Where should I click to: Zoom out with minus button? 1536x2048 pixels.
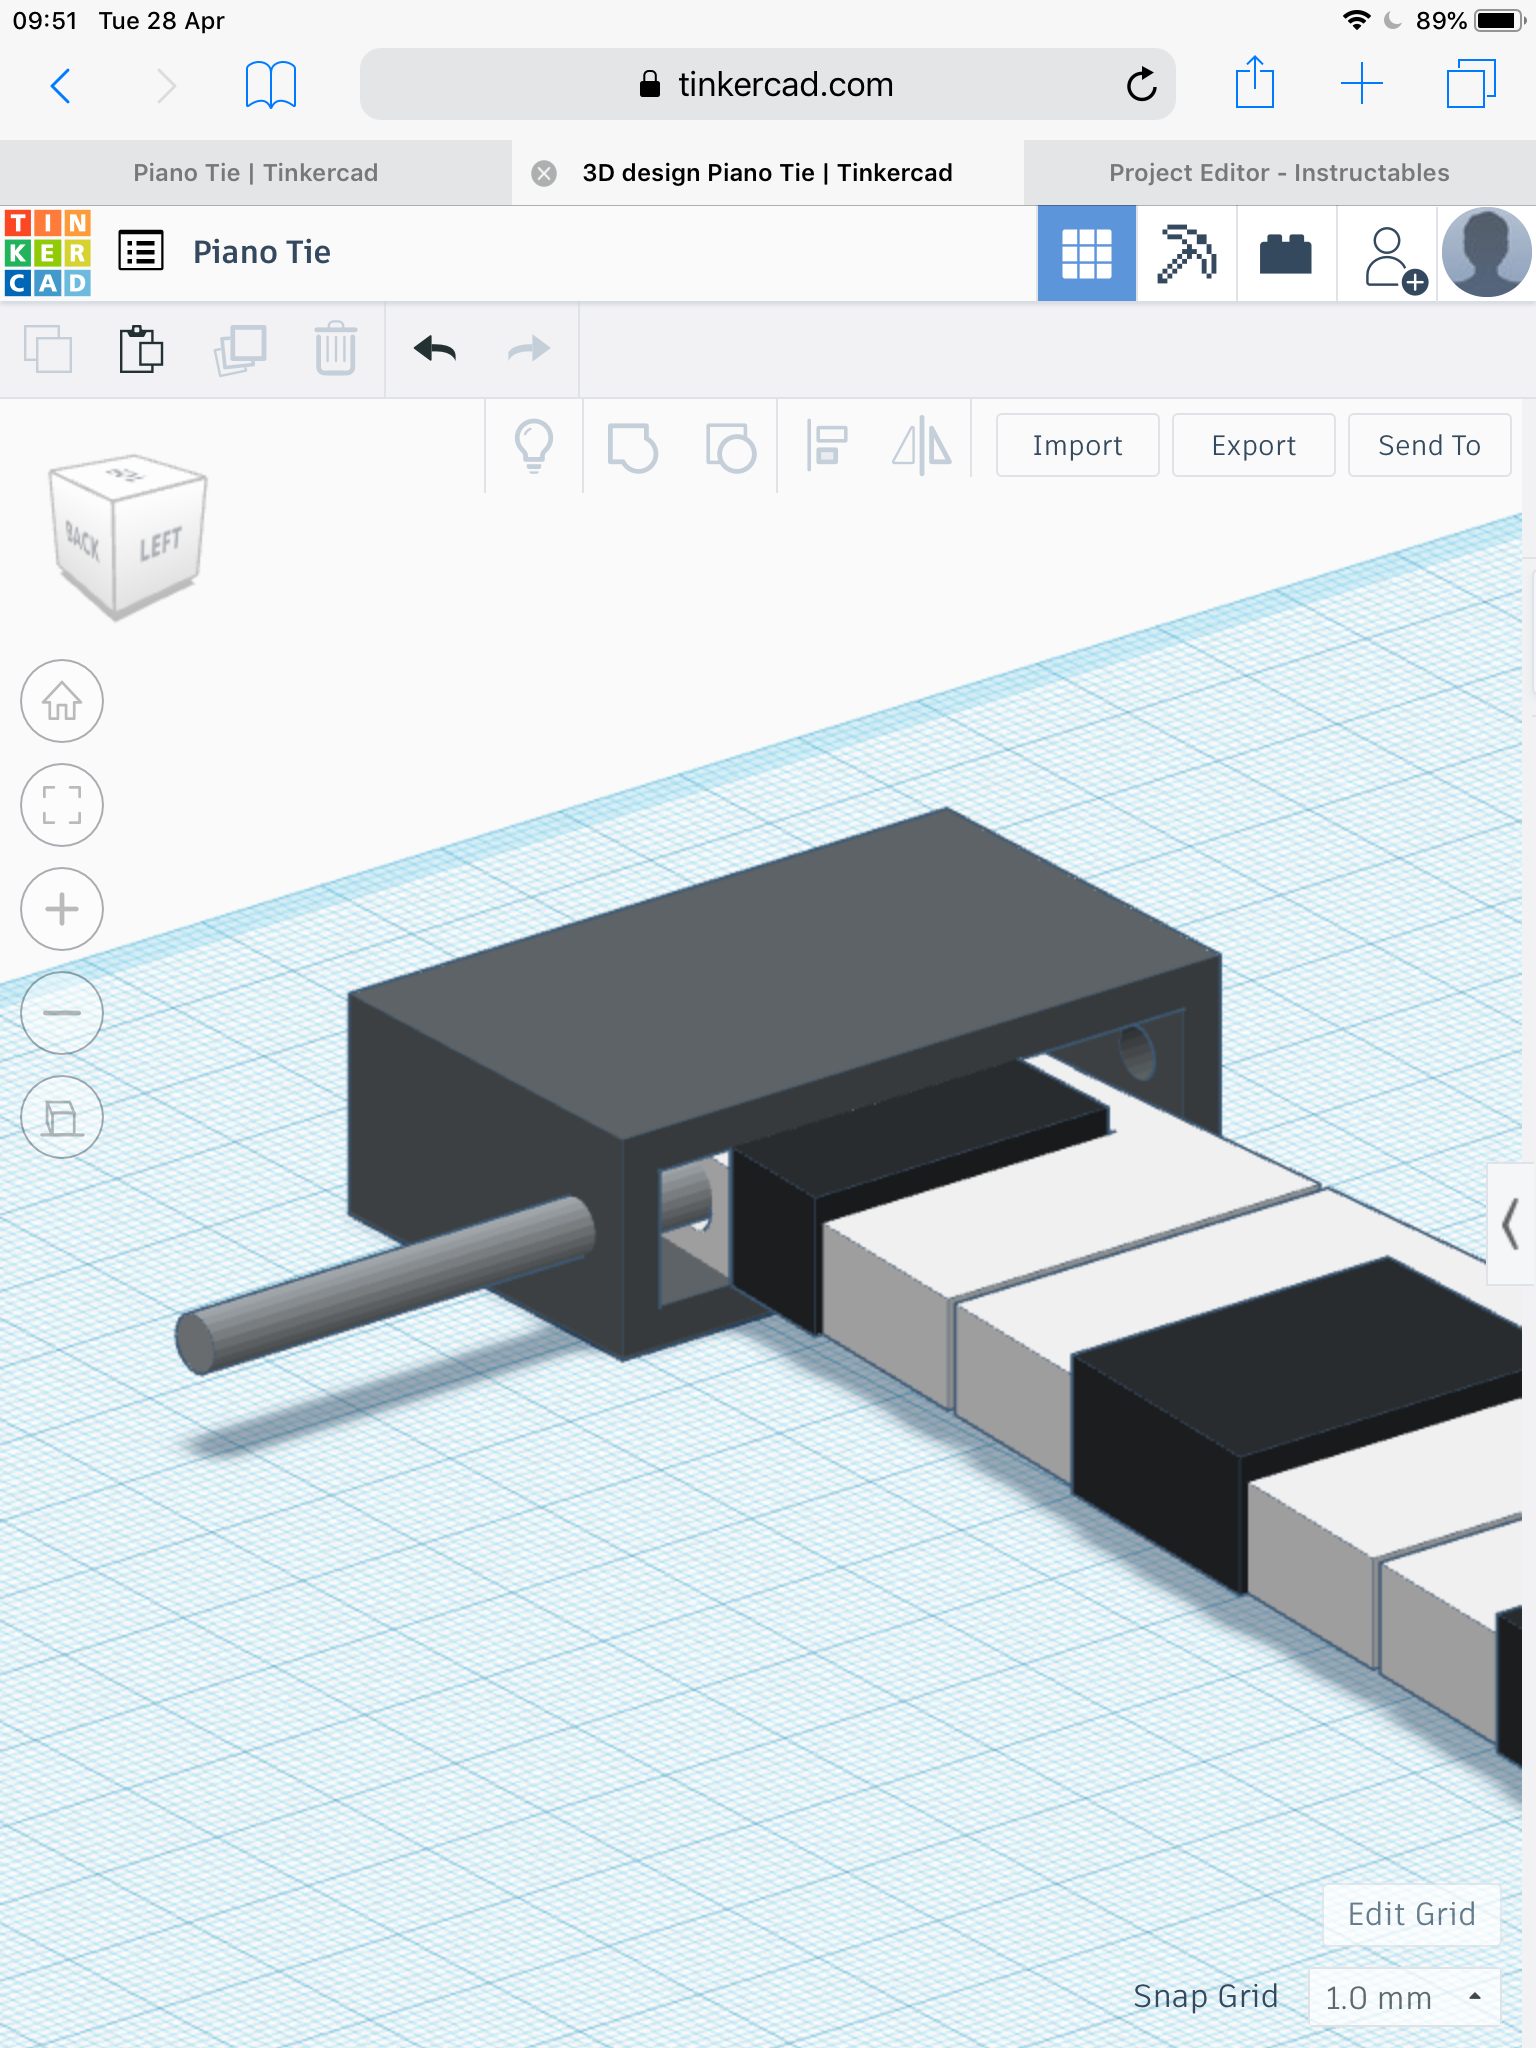click(x=62, y=1013)
